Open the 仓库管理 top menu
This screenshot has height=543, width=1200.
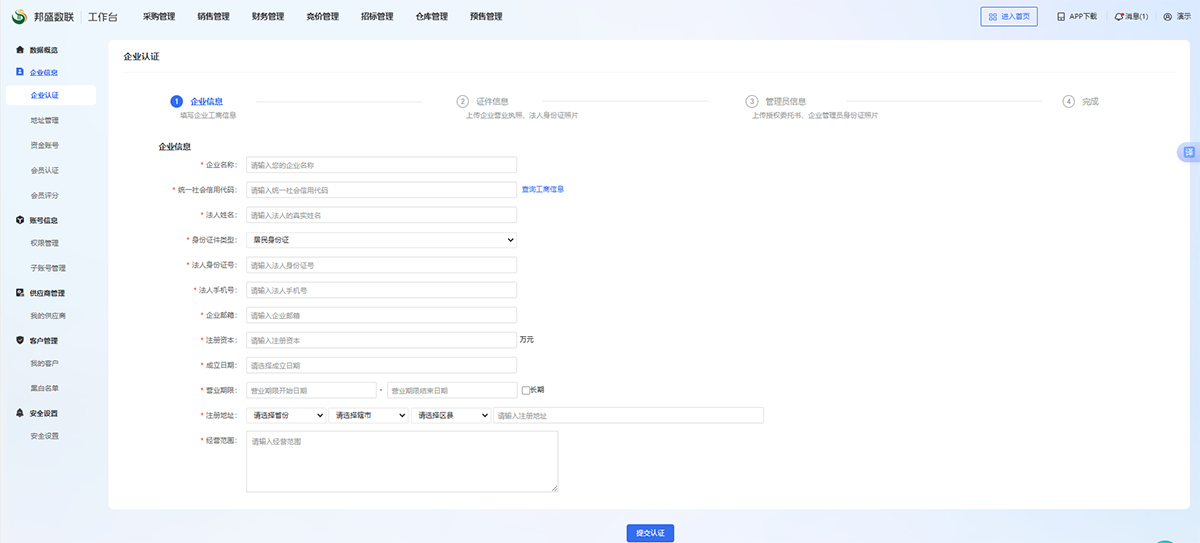click(x=431, y=17)
